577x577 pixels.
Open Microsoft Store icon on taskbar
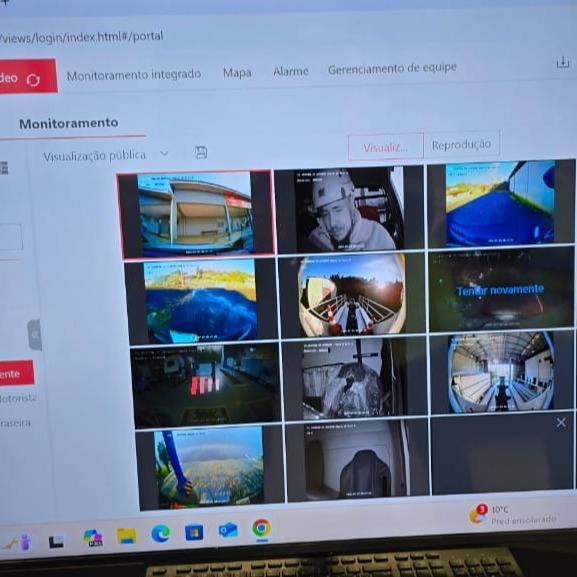point(194,532)
